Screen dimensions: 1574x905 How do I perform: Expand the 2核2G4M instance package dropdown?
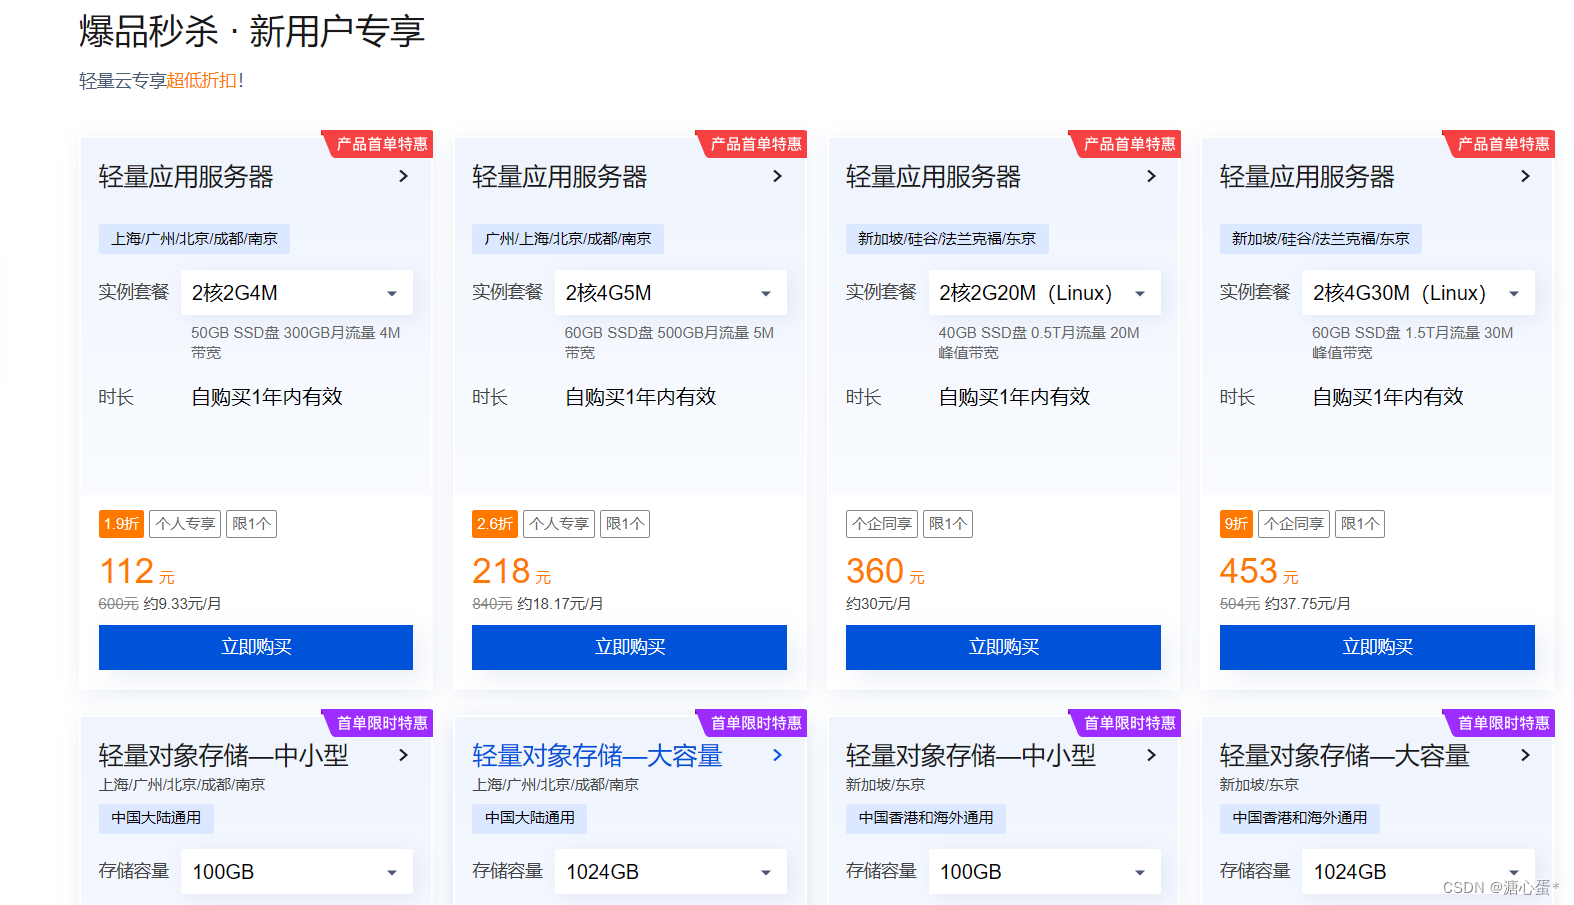297,293
